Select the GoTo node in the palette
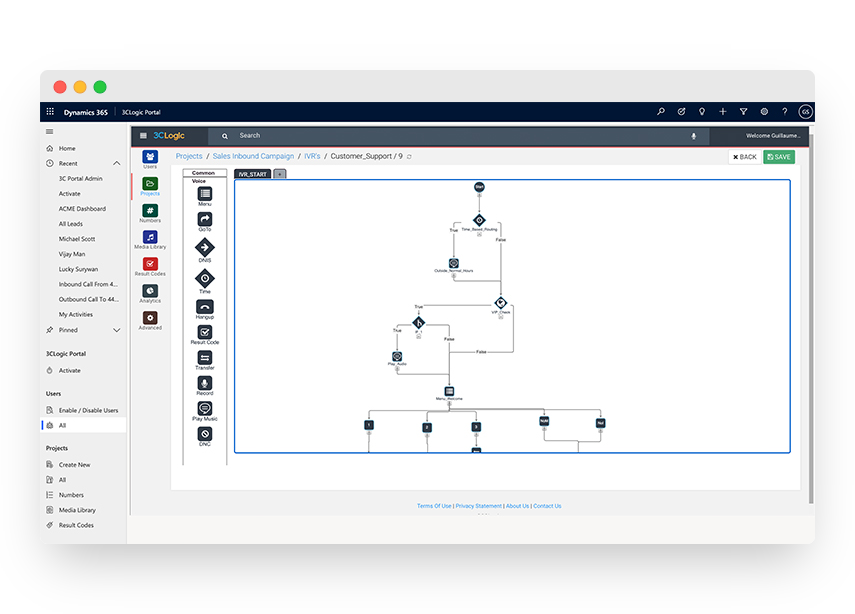Image resolution: width=855 pixels, height=614 pixels. pos(204,219)
